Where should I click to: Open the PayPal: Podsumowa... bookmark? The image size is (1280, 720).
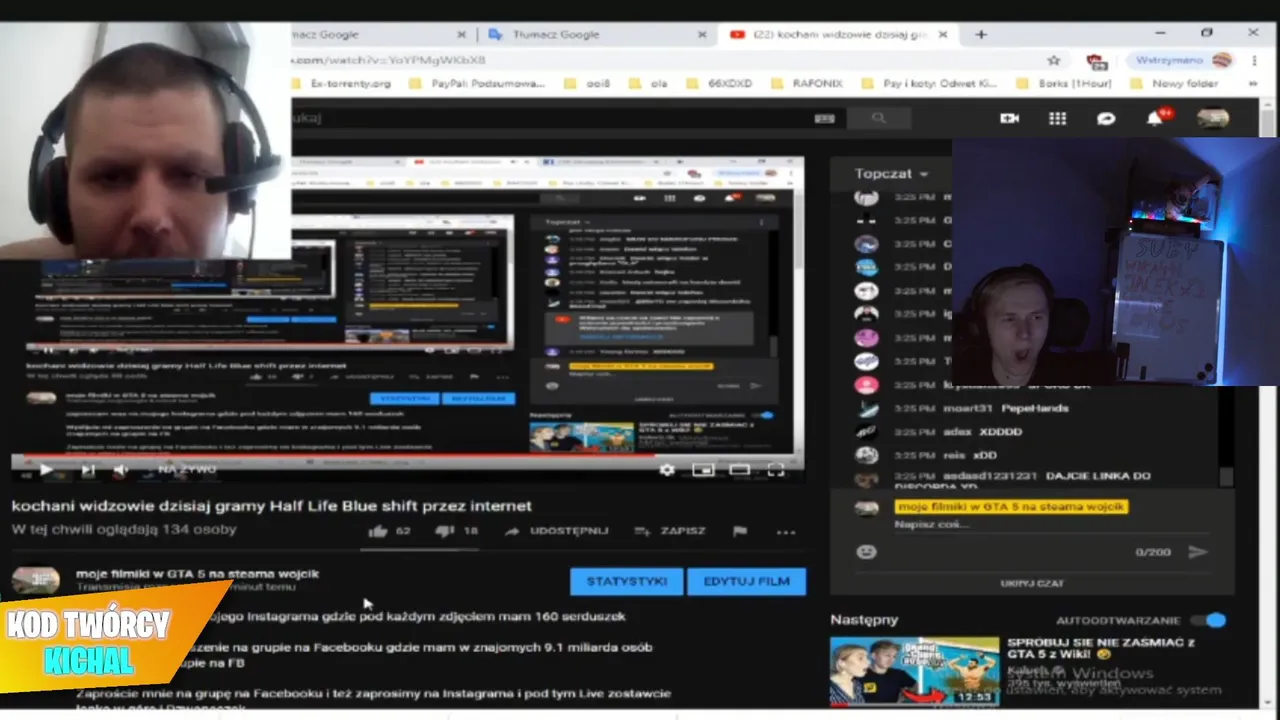pyautogui.click(x=479, y=84)
